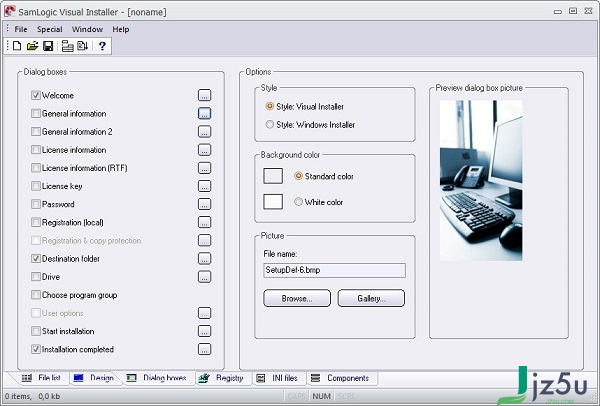Click the ellipsis button beside General information
The width and height of the screenshot is (600, 406).
tap(204, 113)
